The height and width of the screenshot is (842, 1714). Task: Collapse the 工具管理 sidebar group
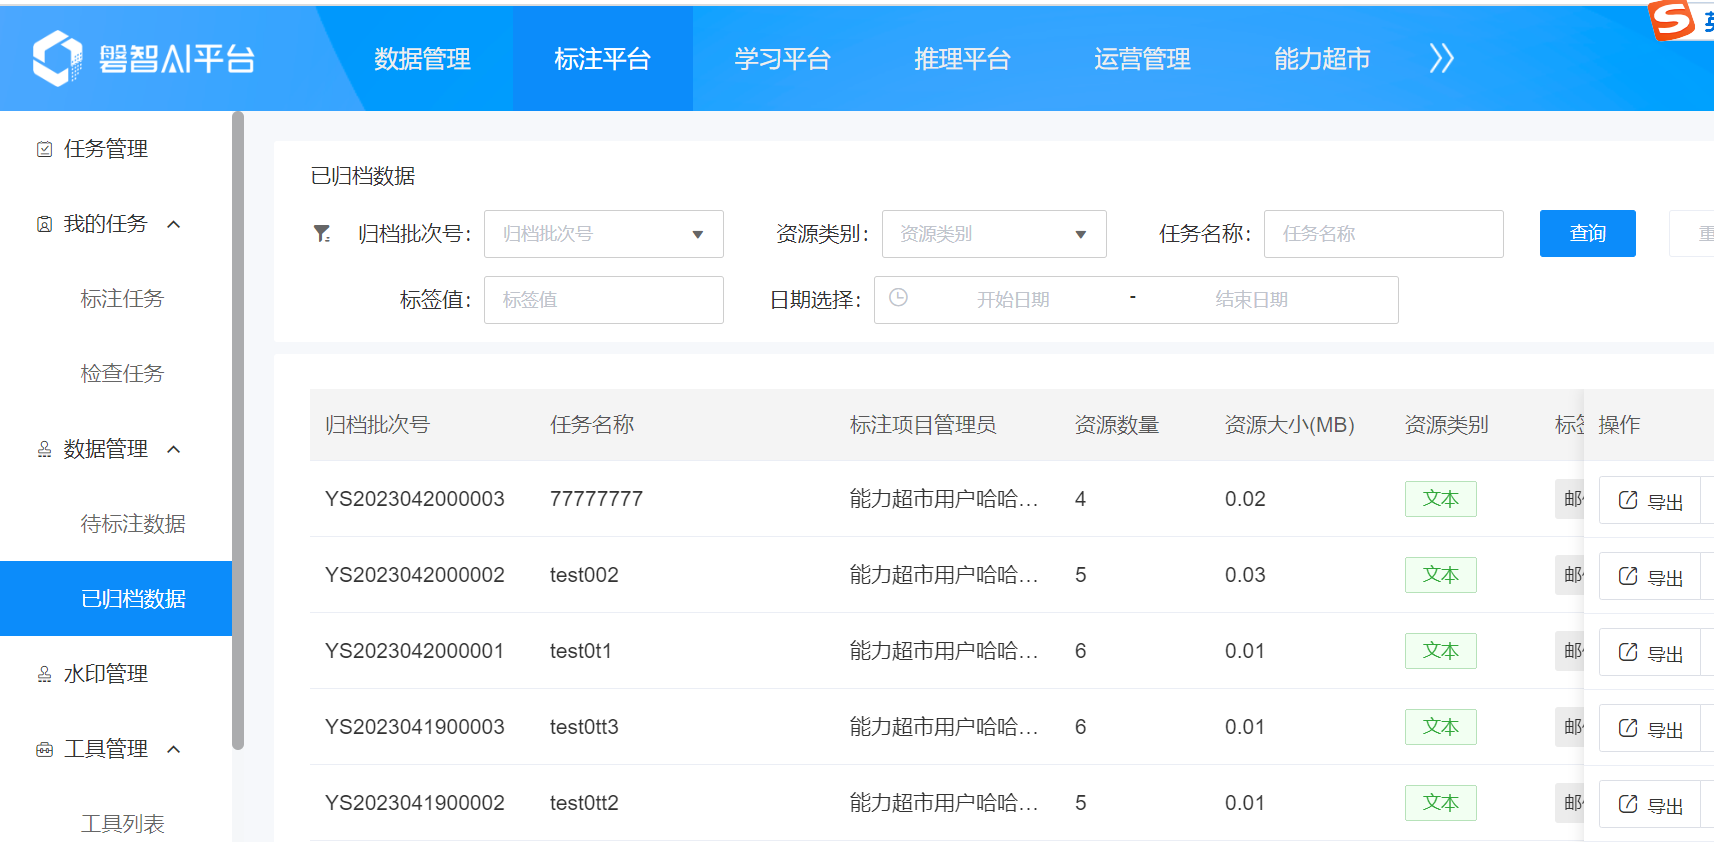[174, 749]
